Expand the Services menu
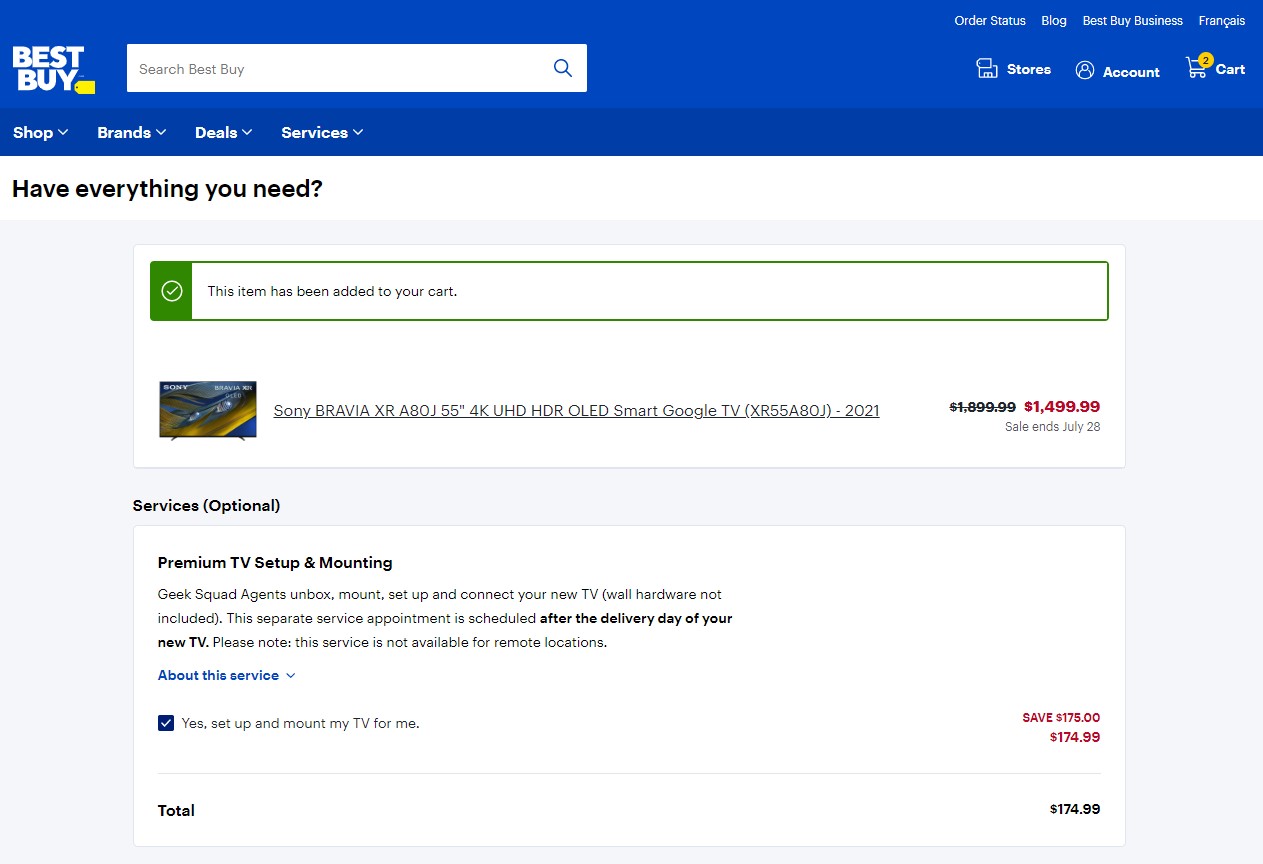The width and height of the screenshot is (1263, 864). [322, 132]
